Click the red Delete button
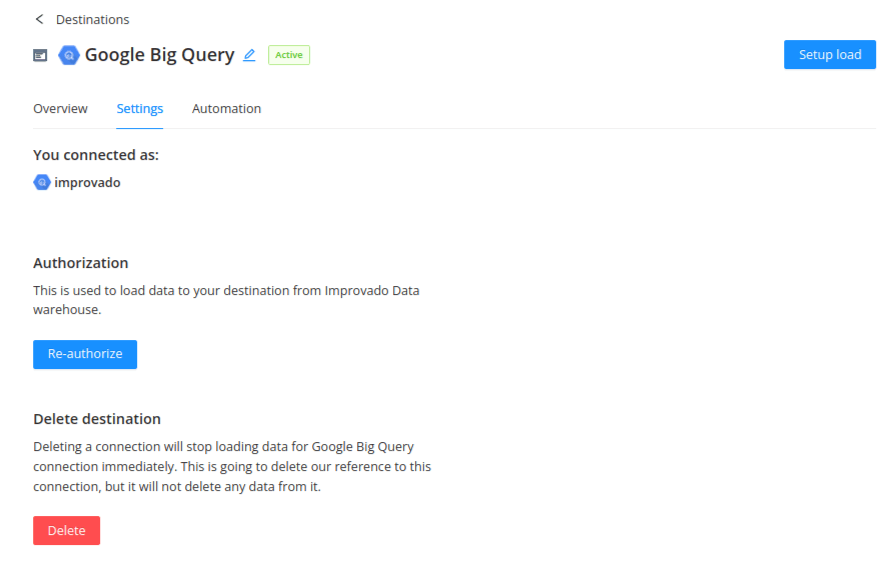The image size is (882, 562). 66,530
